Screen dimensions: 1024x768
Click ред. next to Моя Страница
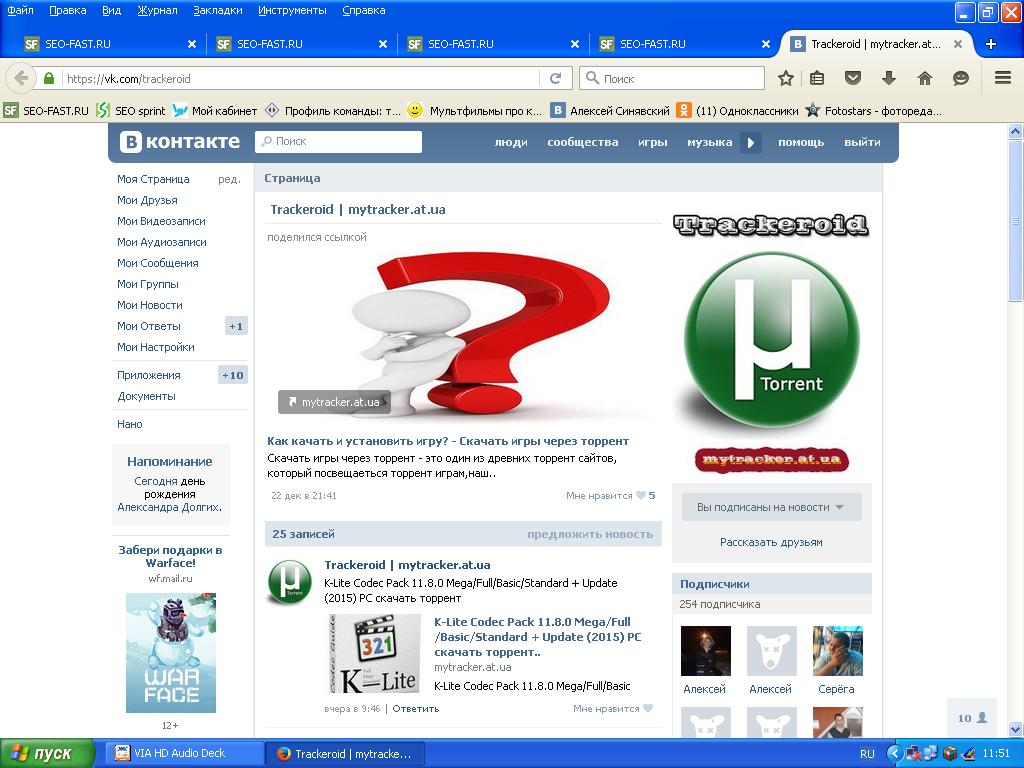coord(229,179)
